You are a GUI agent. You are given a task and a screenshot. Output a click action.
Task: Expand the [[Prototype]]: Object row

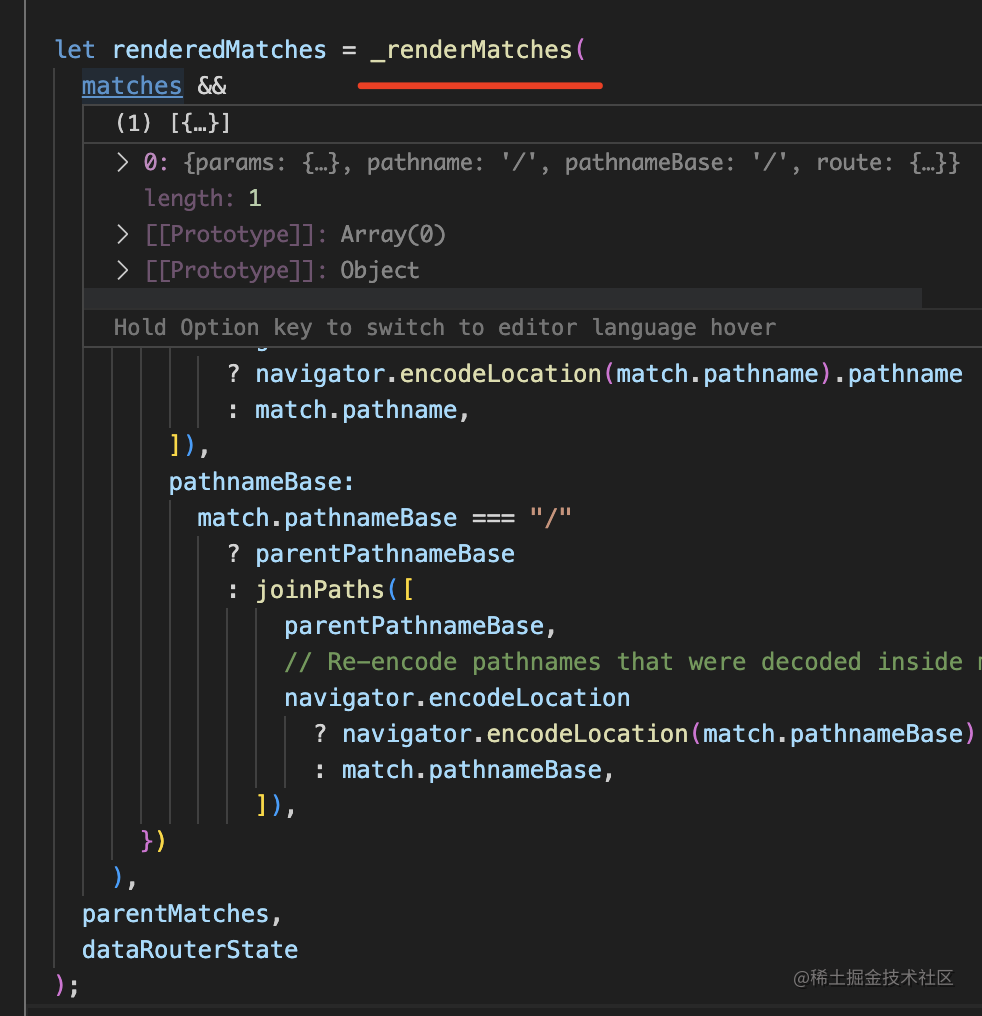click(x=122, y=270)
